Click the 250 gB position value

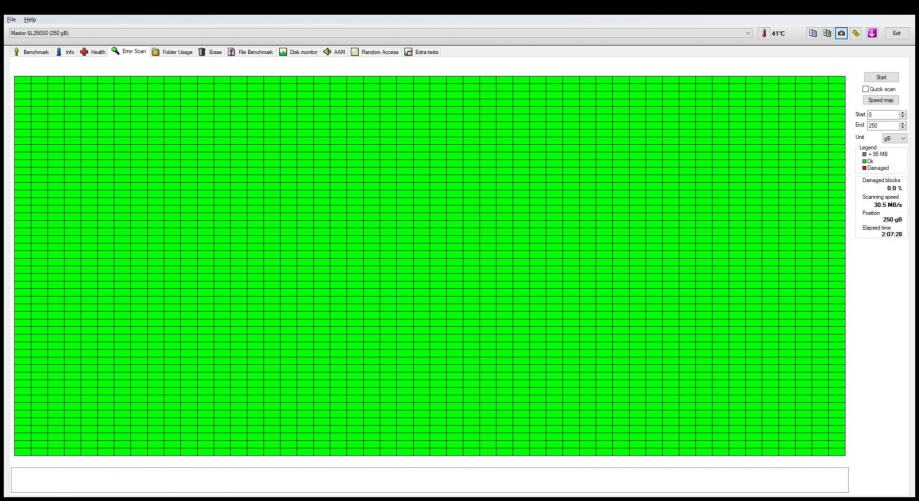click(893, 220)
